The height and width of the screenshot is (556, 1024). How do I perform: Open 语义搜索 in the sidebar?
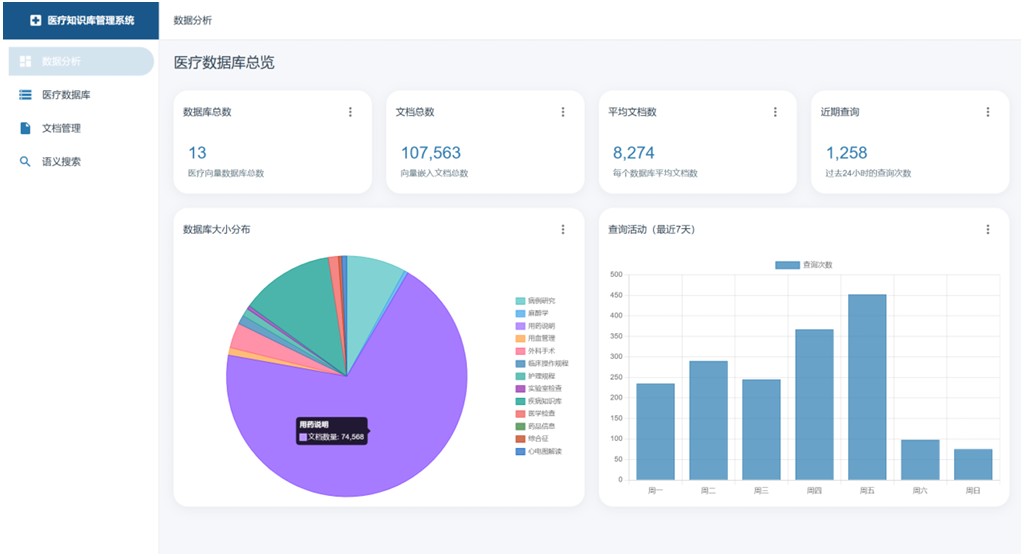pyautogui.click(x=81, y=161)
